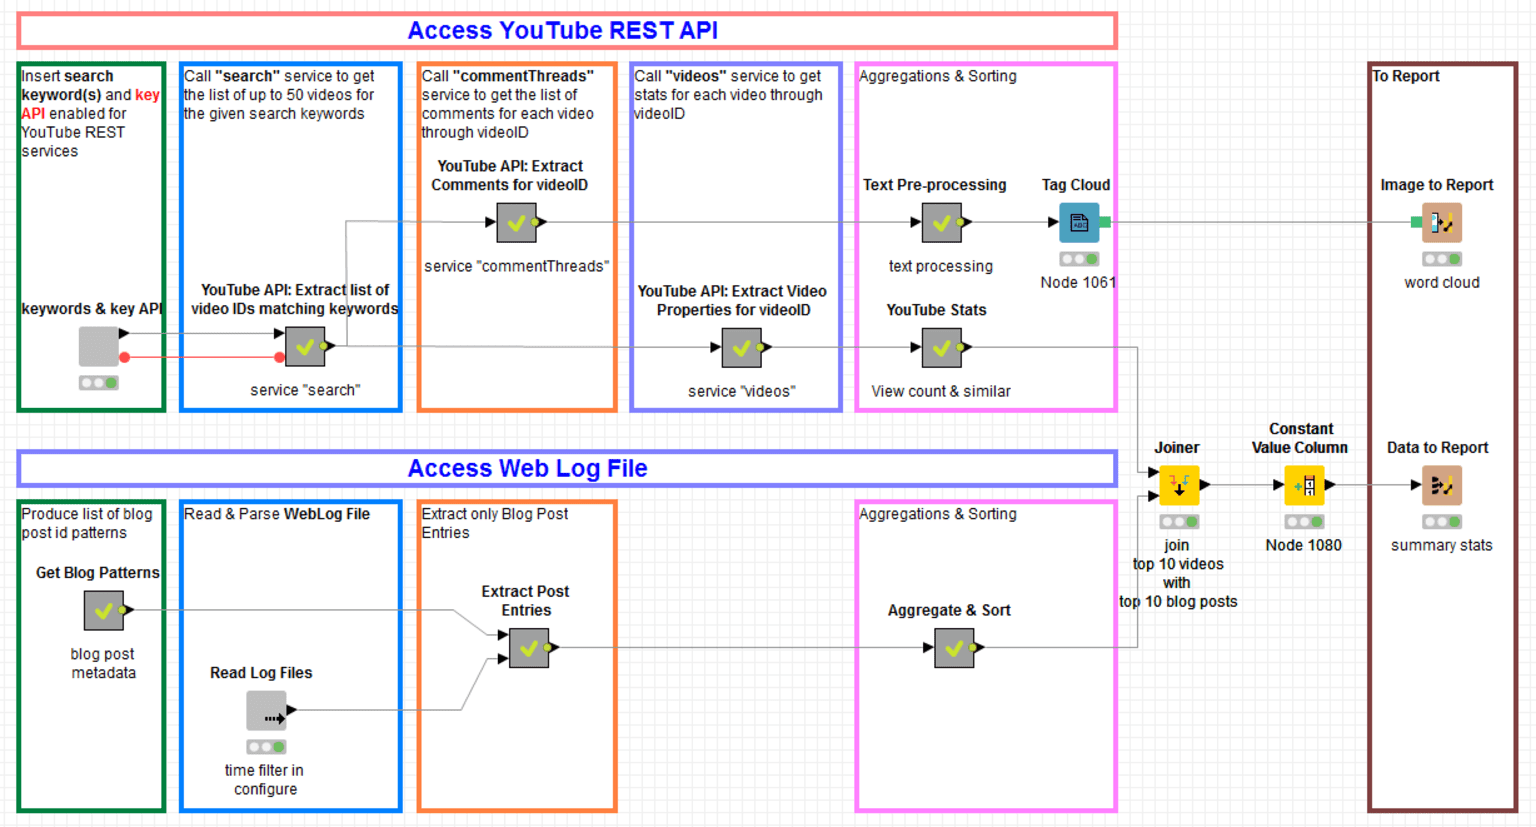Click 'Read & Parse WebLog File' annotation text
Viewport: 1536px width, 827px height.
(277, 514)
